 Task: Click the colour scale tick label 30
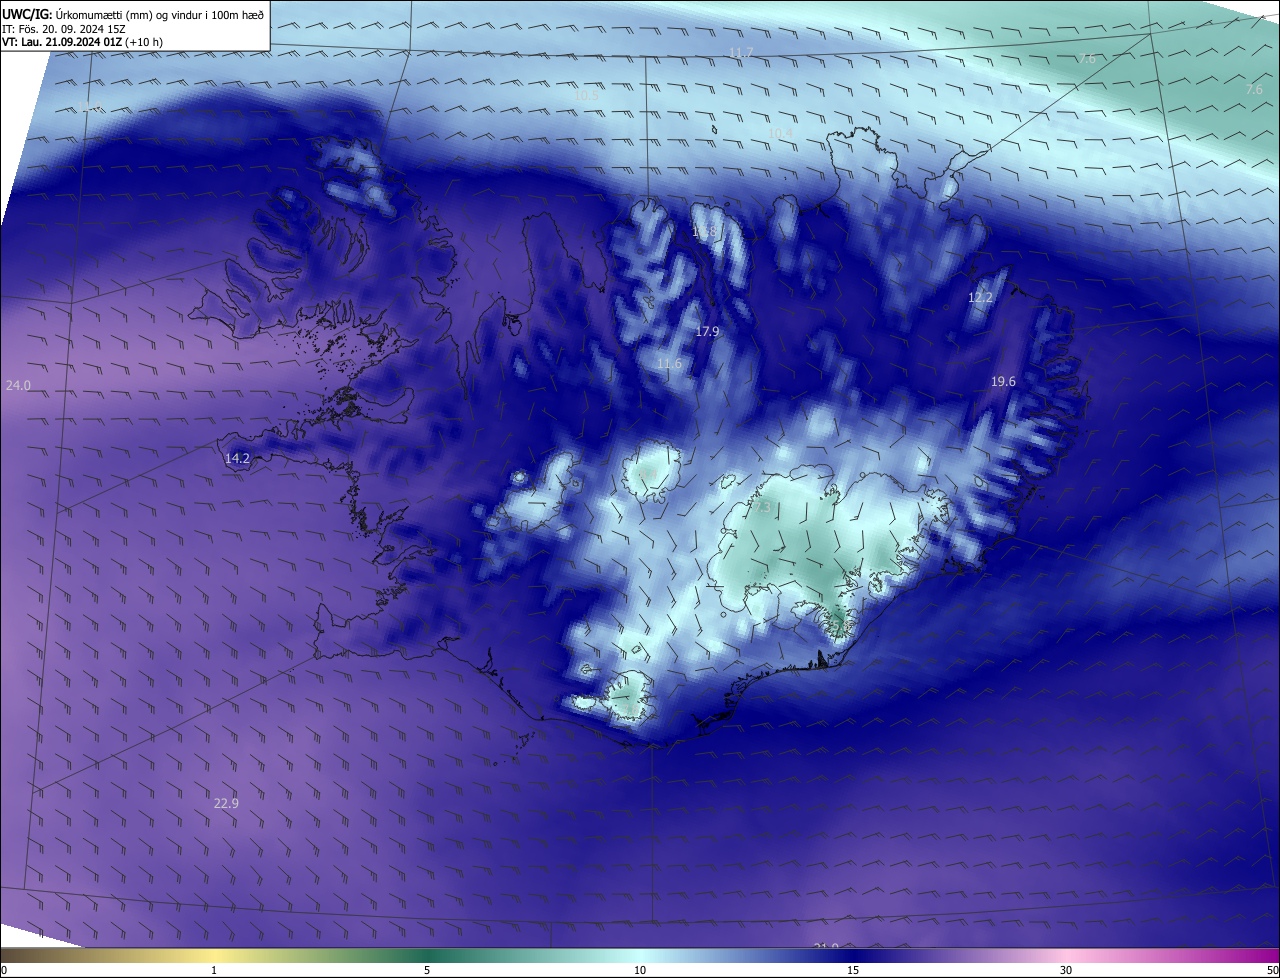coord(1066,970)
